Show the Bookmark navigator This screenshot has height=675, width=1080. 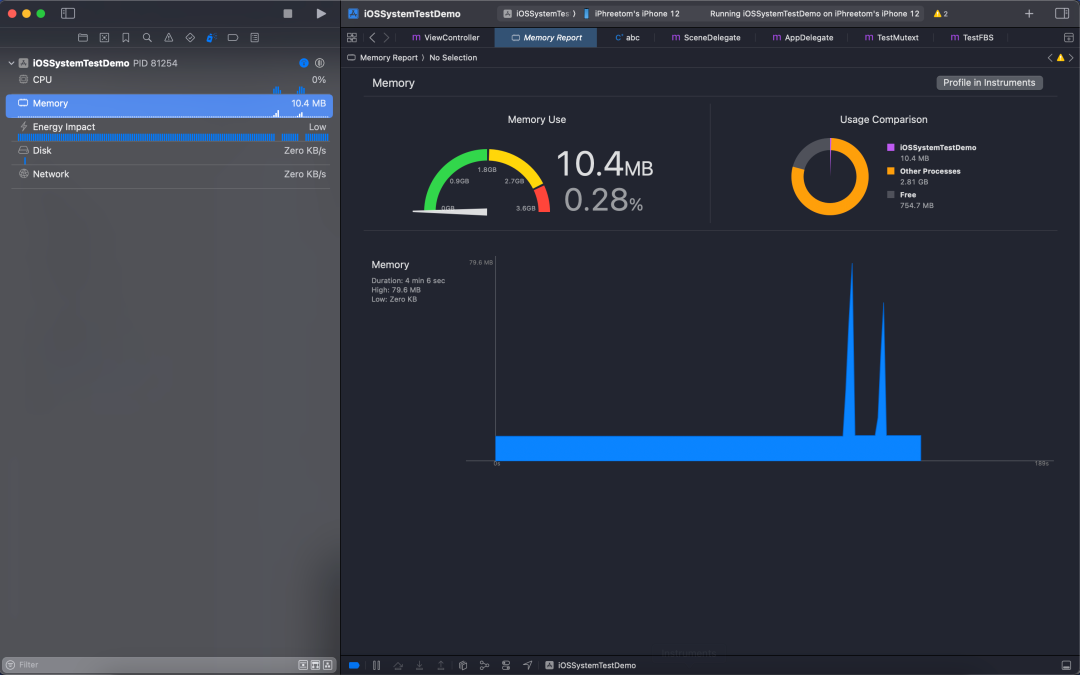coord(125,38)
